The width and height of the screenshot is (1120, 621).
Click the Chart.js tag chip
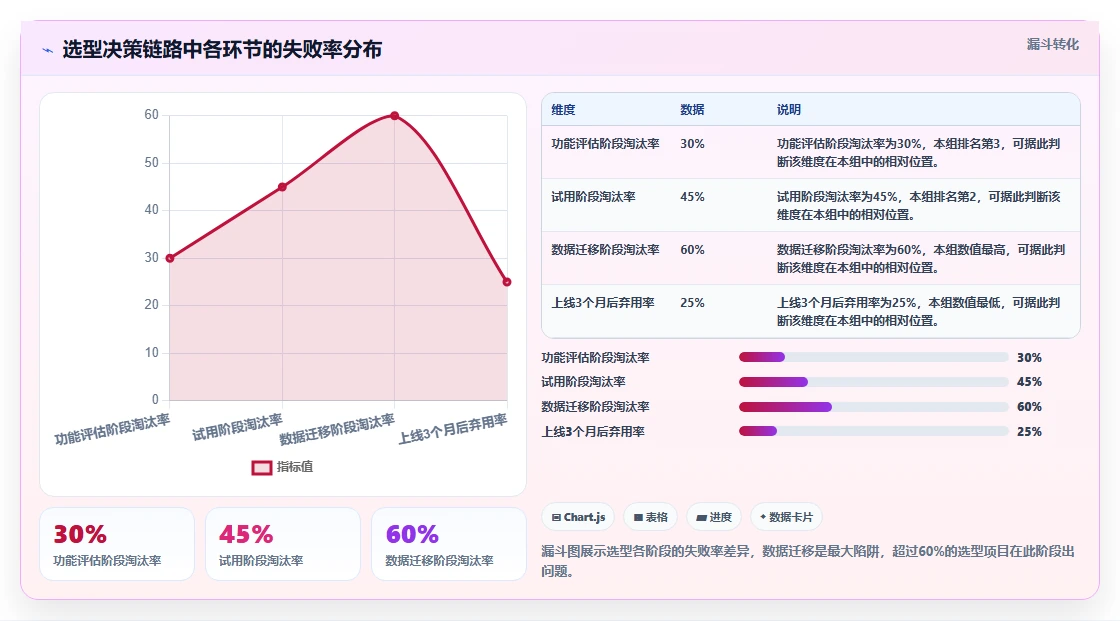coord(579,517)
